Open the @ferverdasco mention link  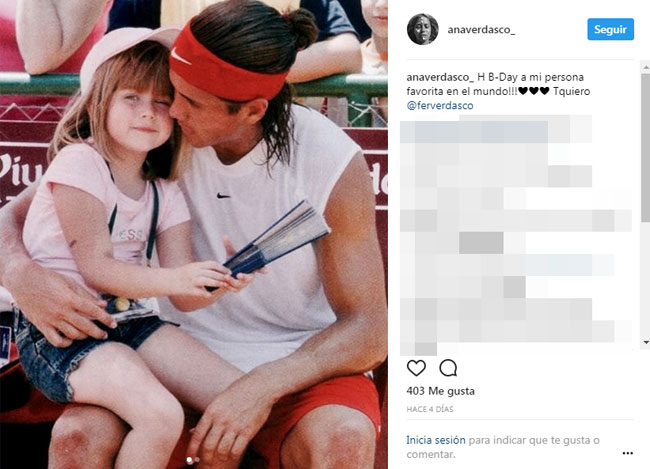pyautogui.click(x=440, y=106)
